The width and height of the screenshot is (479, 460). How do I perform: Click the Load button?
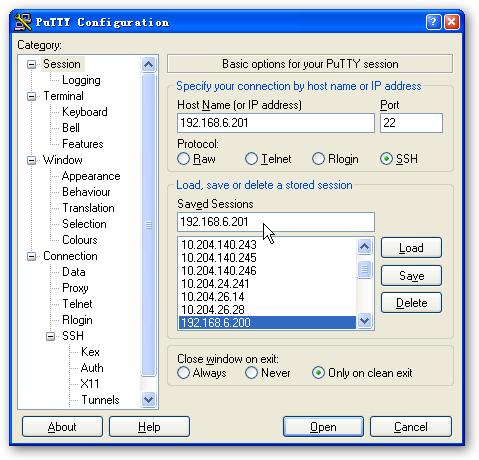point(411,248)
